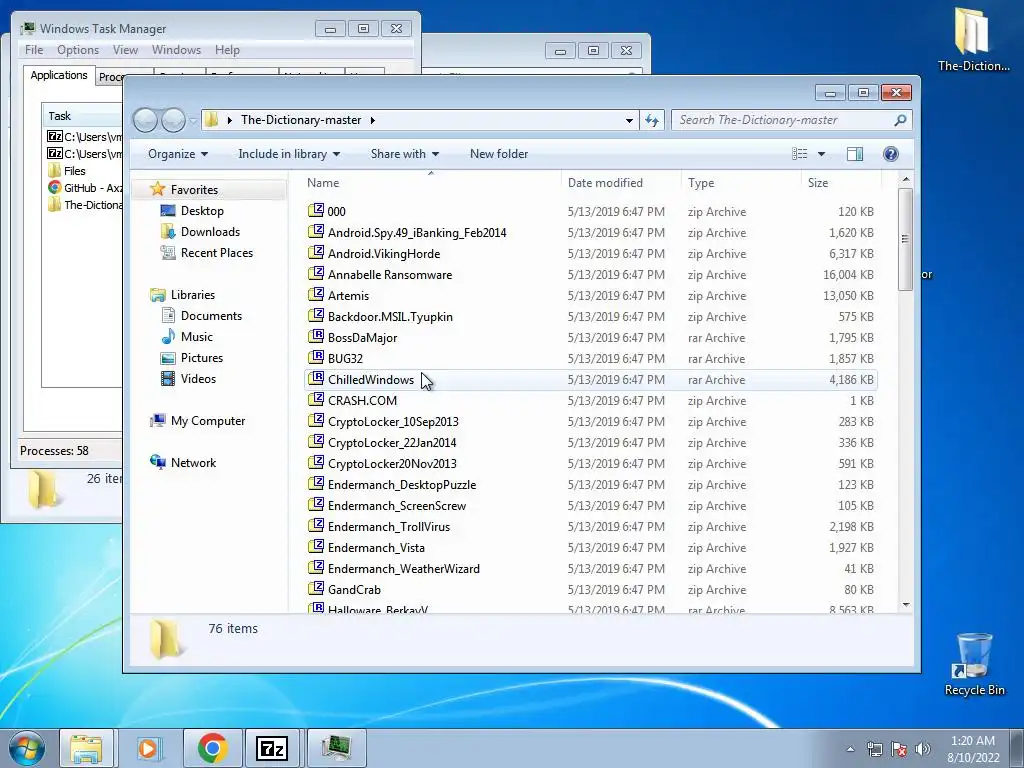Click the Back navigation arrow in Explorer
This screenshot has height=768, width=1024.
coord(146,120)
